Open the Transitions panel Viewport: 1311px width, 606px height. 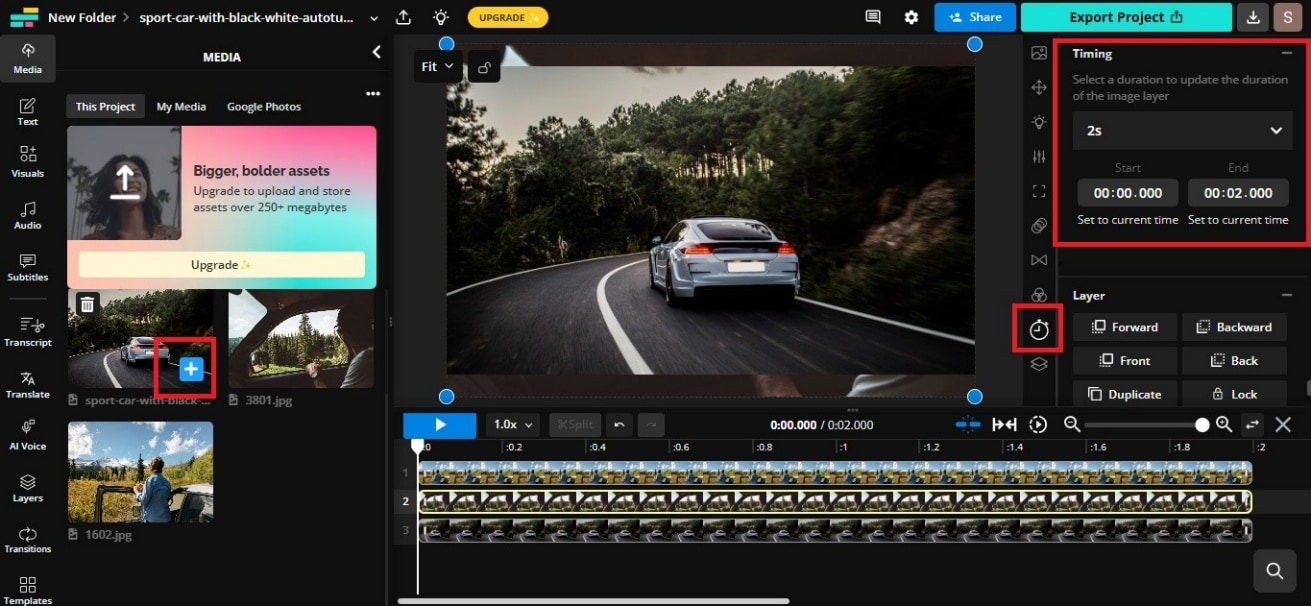[27, 539]
